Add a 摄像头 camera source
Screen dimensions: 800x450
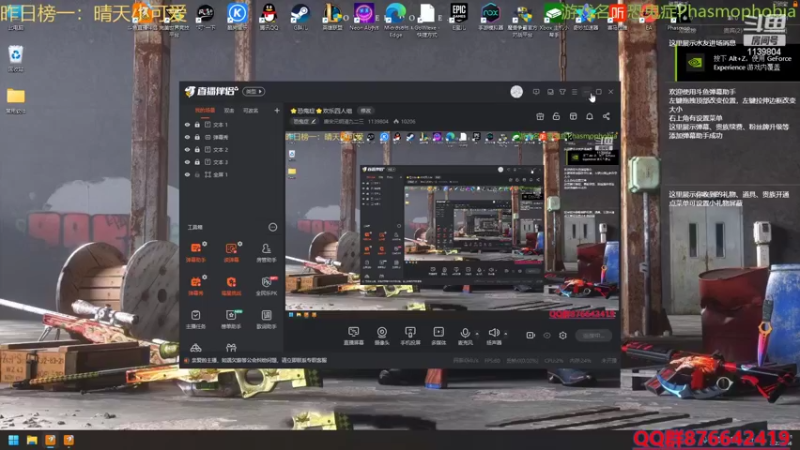point(382,336)
